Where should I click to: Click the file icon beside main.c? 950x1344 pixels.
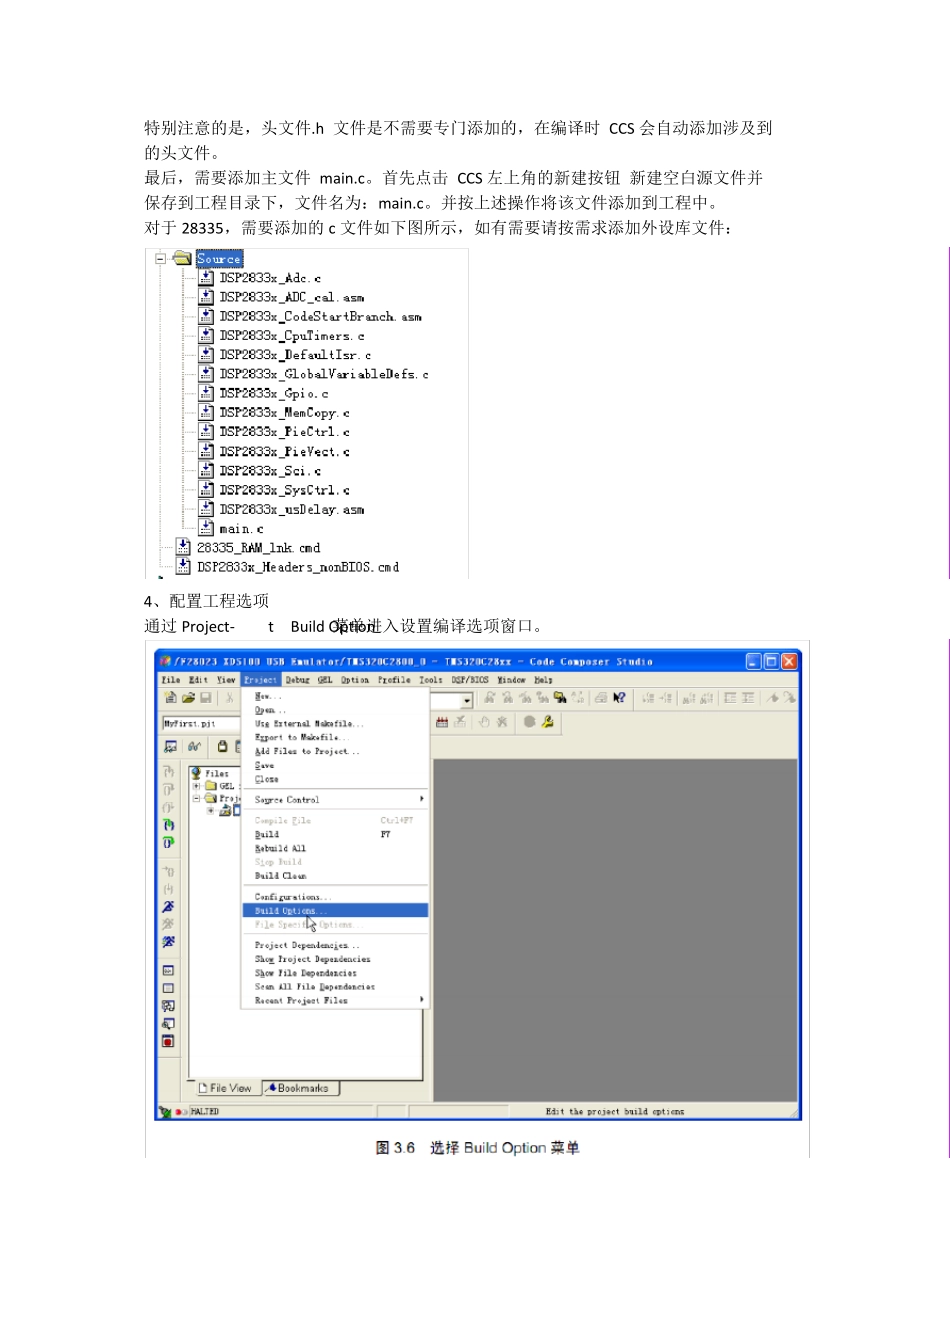(x=206, y=528)
